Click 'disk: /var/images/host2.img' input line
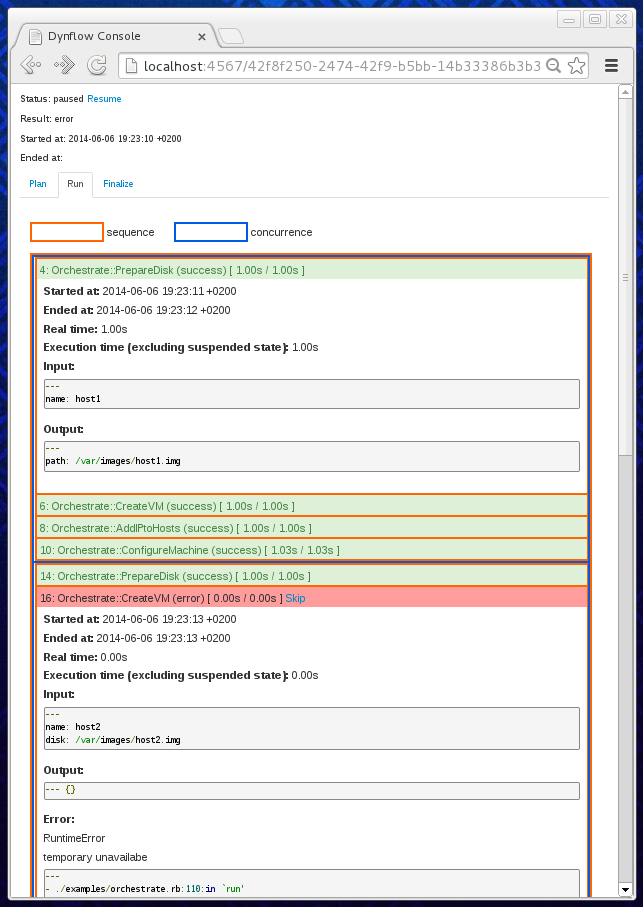 (113, 740)
